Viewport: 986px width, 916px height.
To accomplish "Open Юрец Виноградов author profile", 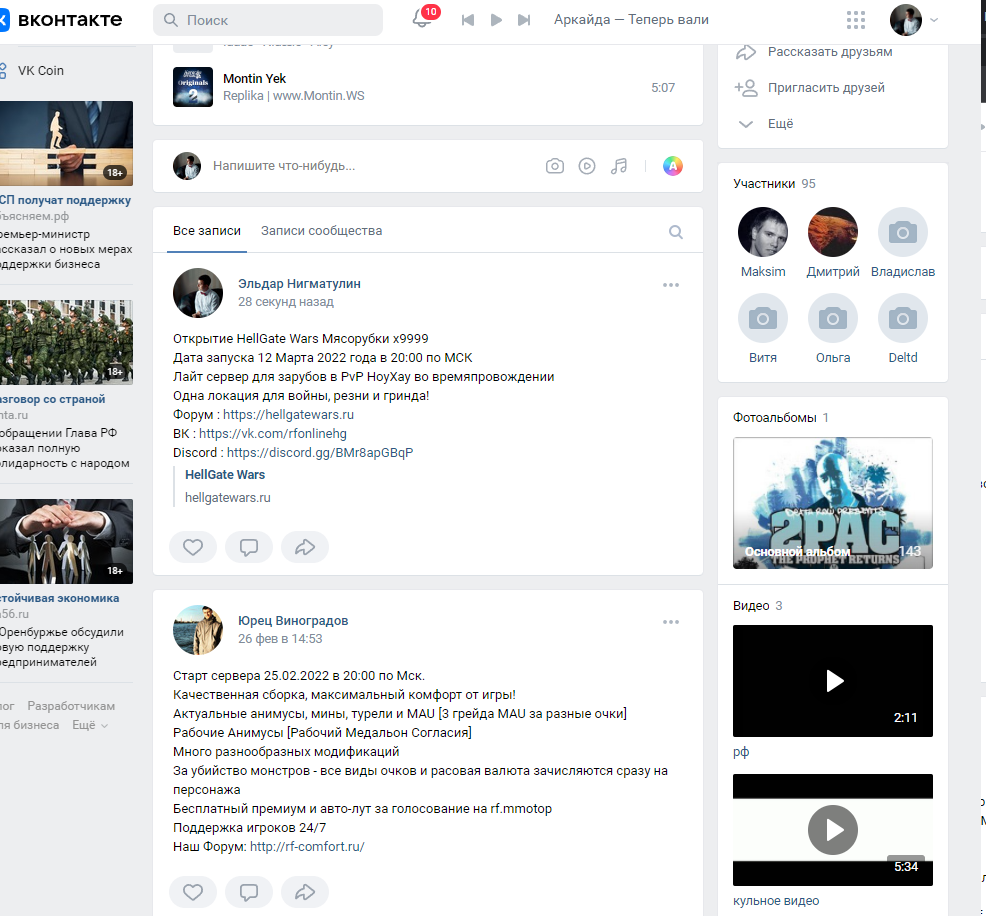I will click(293, 621).
